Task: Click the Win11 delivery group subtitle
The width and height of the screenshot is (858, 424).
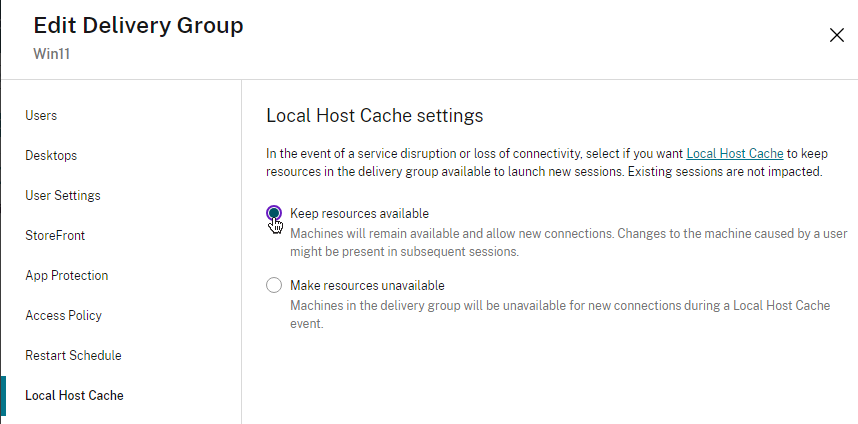Action: click(x=51, y=54)
